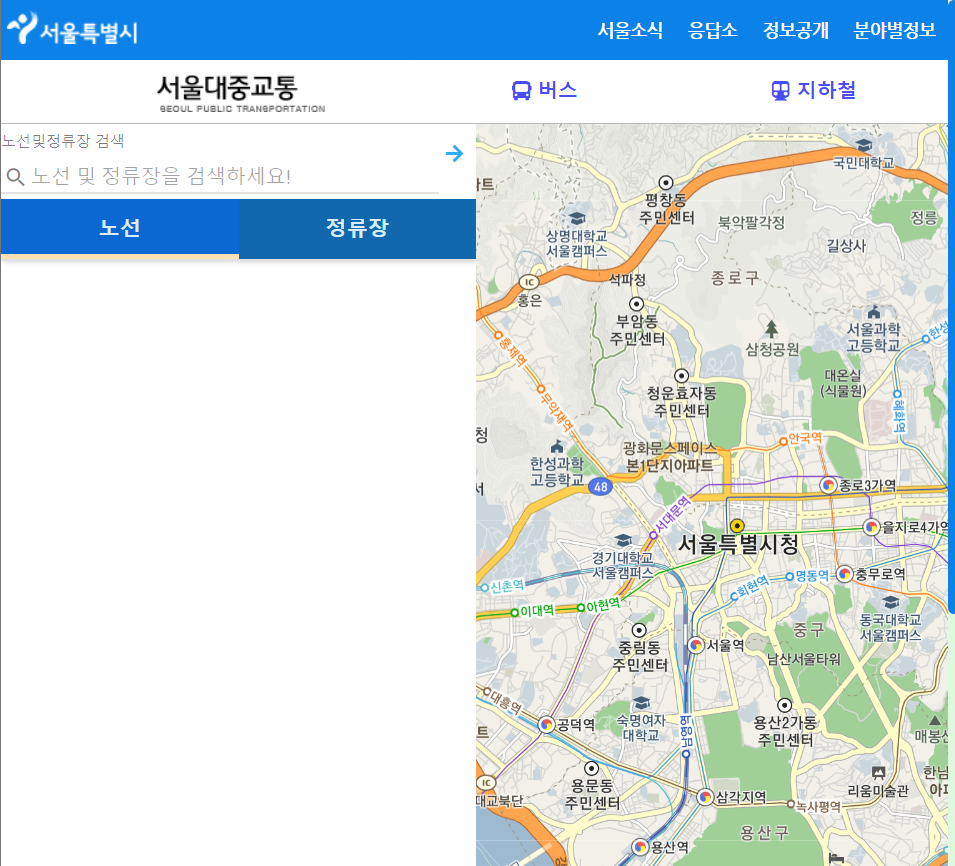Click the 이대역 station marker

point(515,612)
